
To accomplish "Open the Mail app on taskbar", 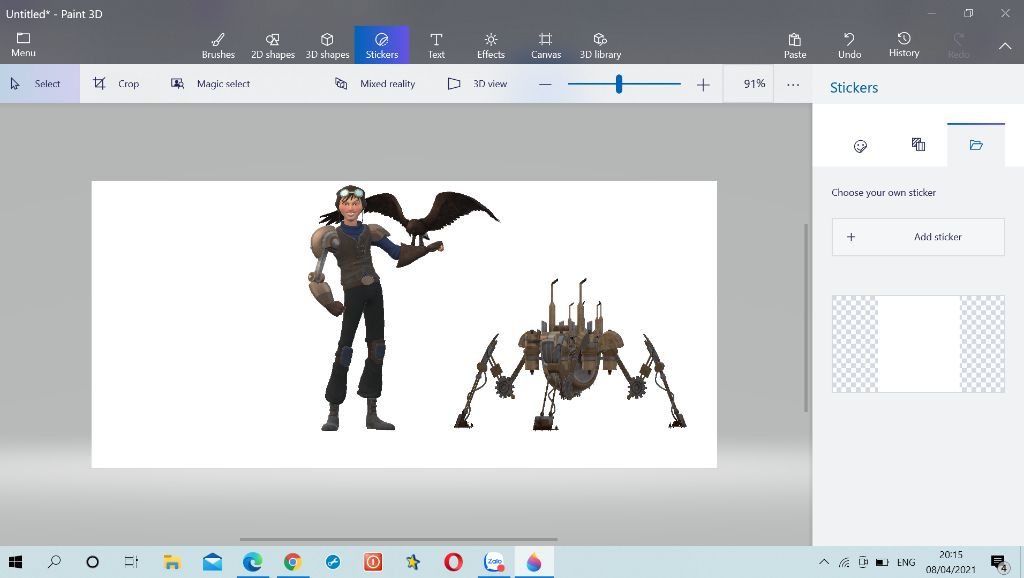I will 212,562.
